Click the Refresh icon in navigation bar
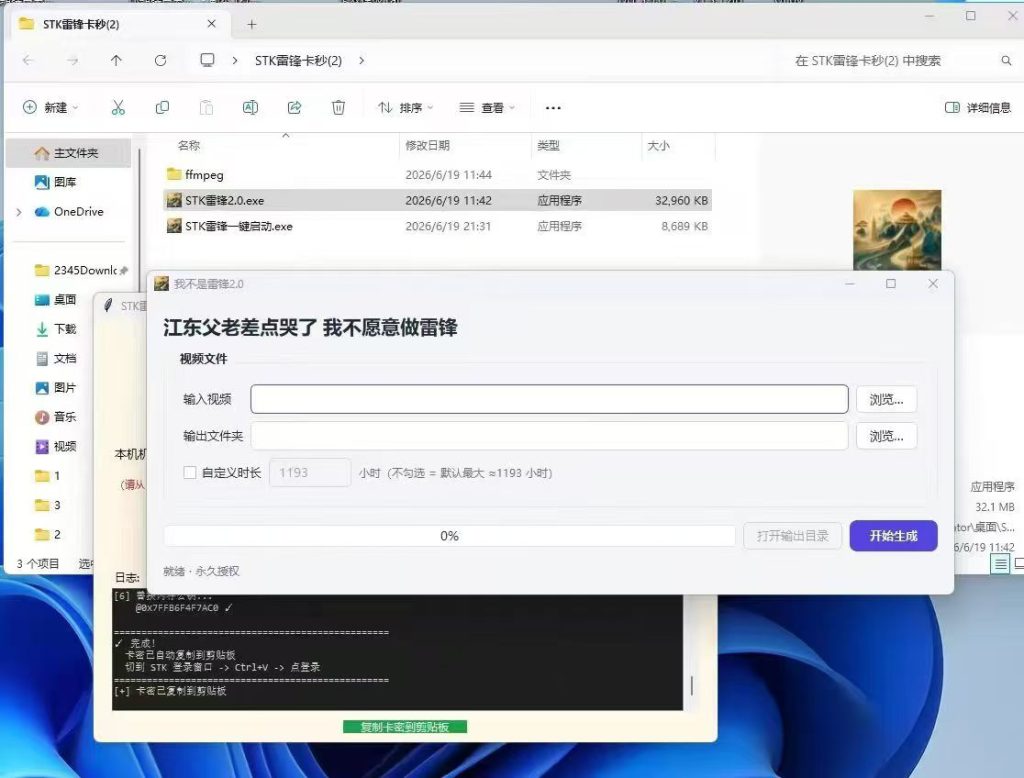 pos(160,60)
